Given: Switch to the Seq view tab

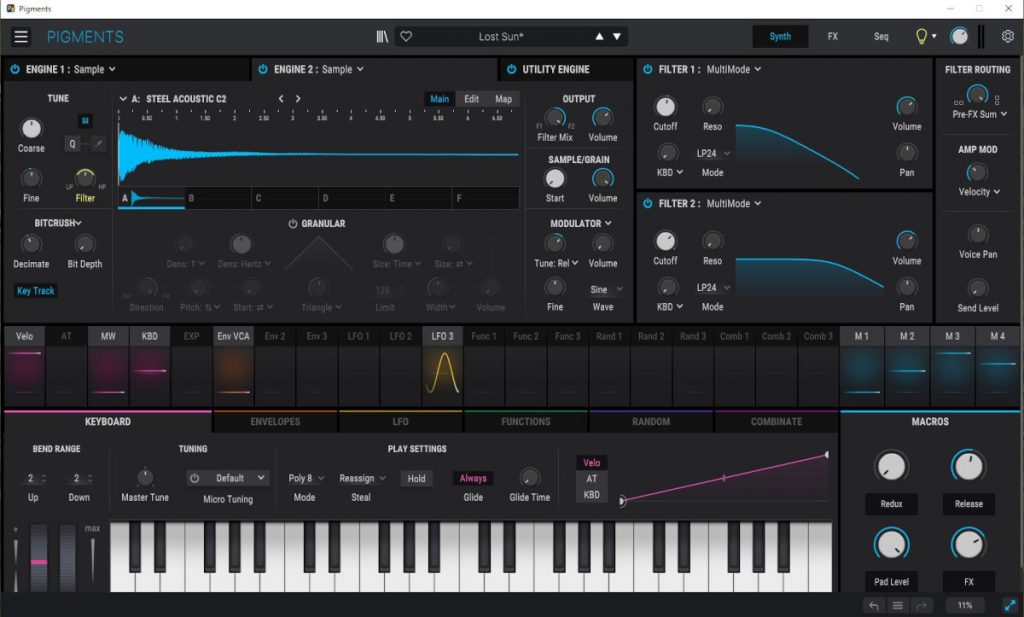Looking at the screenshot, I should tap(881, 37).
